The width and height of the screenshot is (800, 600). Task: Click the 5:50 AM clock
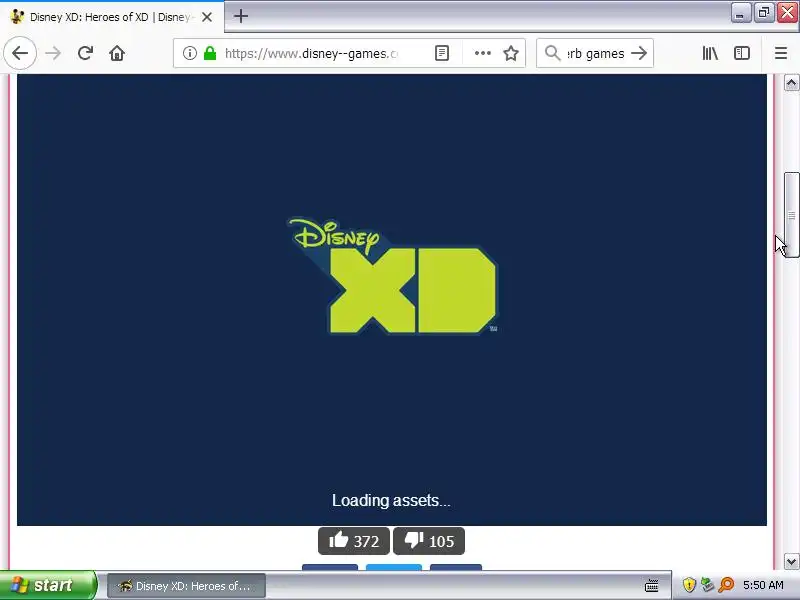[x=763, y=585]
